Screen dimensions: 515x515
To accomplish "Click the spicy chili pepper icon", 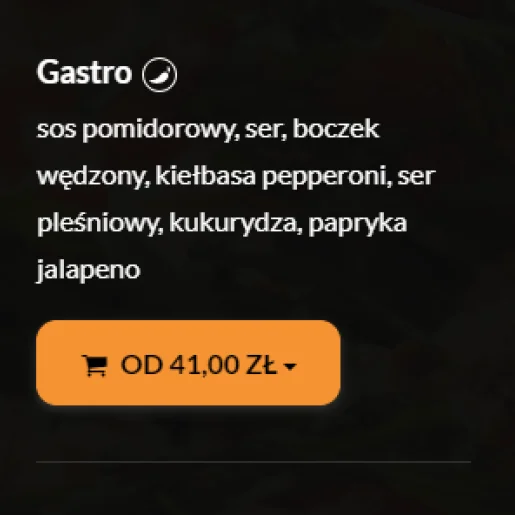I will pos(160,75).
